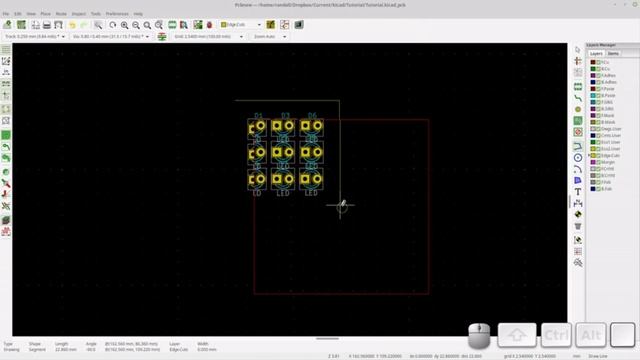Toggle B.Cu layer visibility checkbox
The image size is (640, 360).
pyautogui.click(x=599, y=69)
